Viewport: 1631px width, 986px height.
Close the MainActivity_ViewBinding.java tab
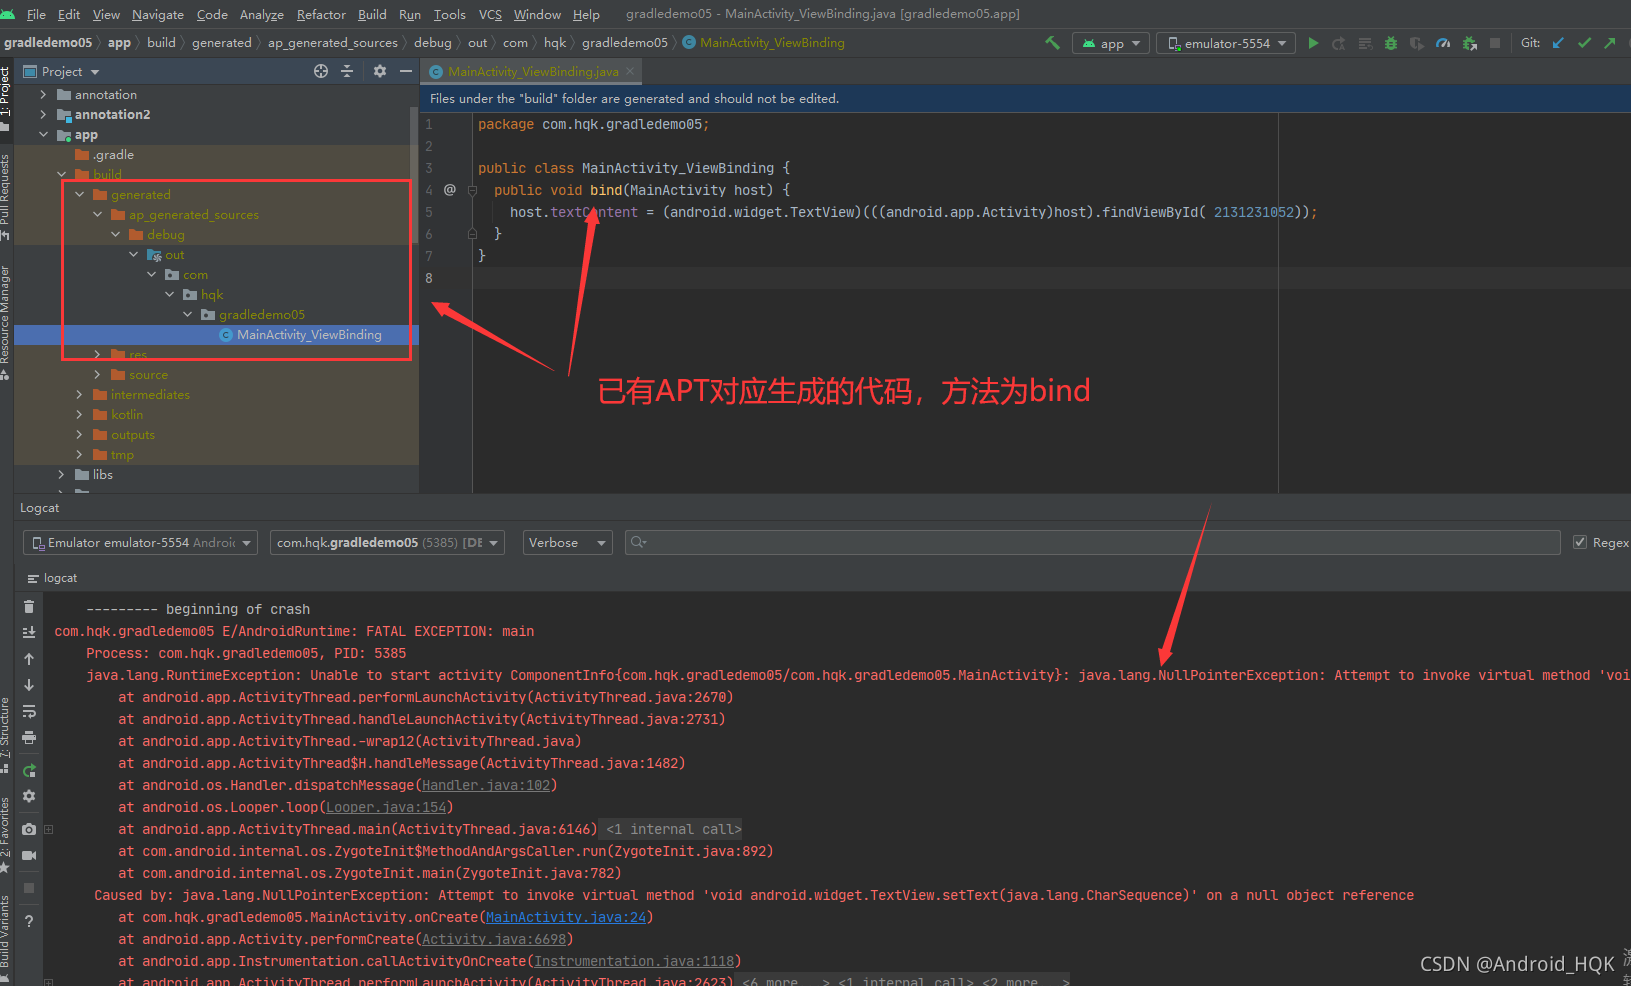tap(630, 71)
